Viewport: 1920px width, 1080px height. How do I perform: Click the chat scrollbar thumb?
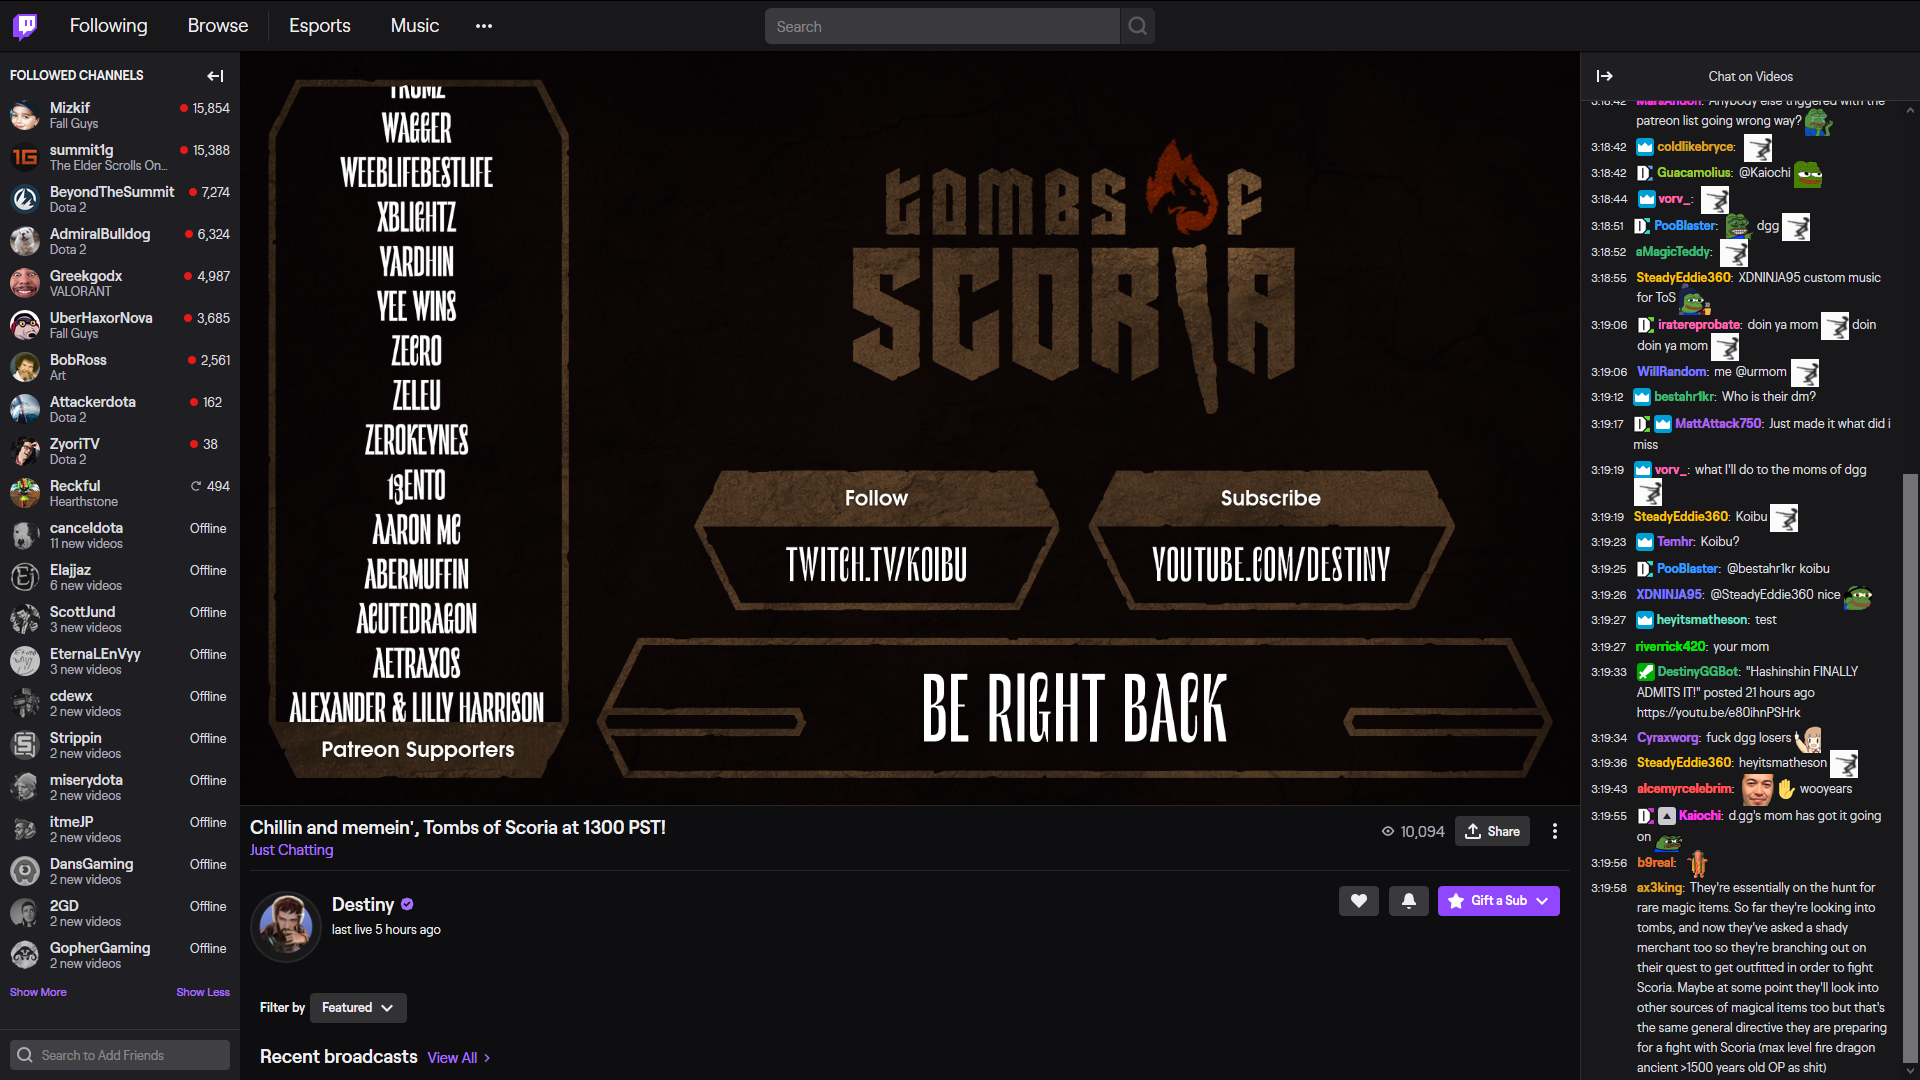coord(1910,768)
